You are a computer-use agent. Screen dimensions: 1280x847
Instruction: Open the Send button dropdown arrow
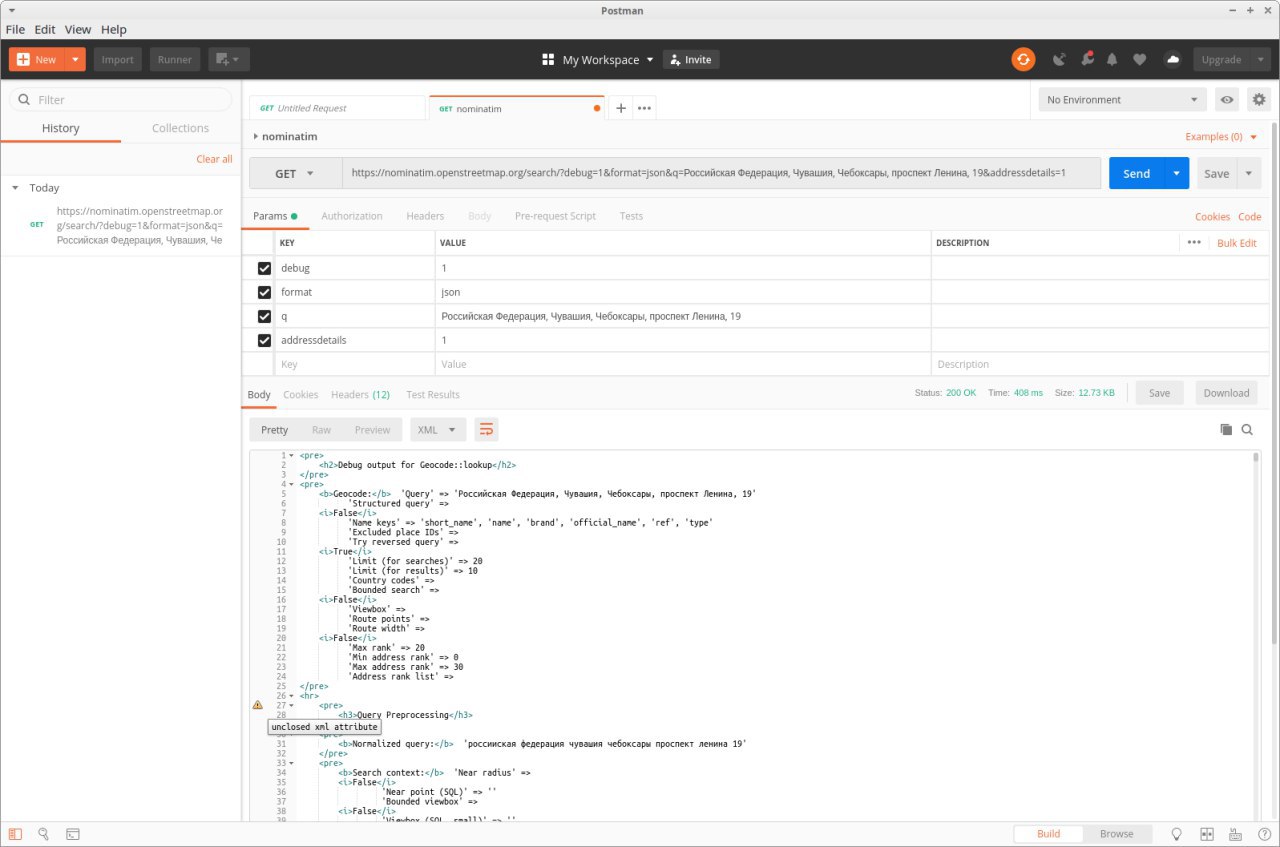[x=1177, y=173]
